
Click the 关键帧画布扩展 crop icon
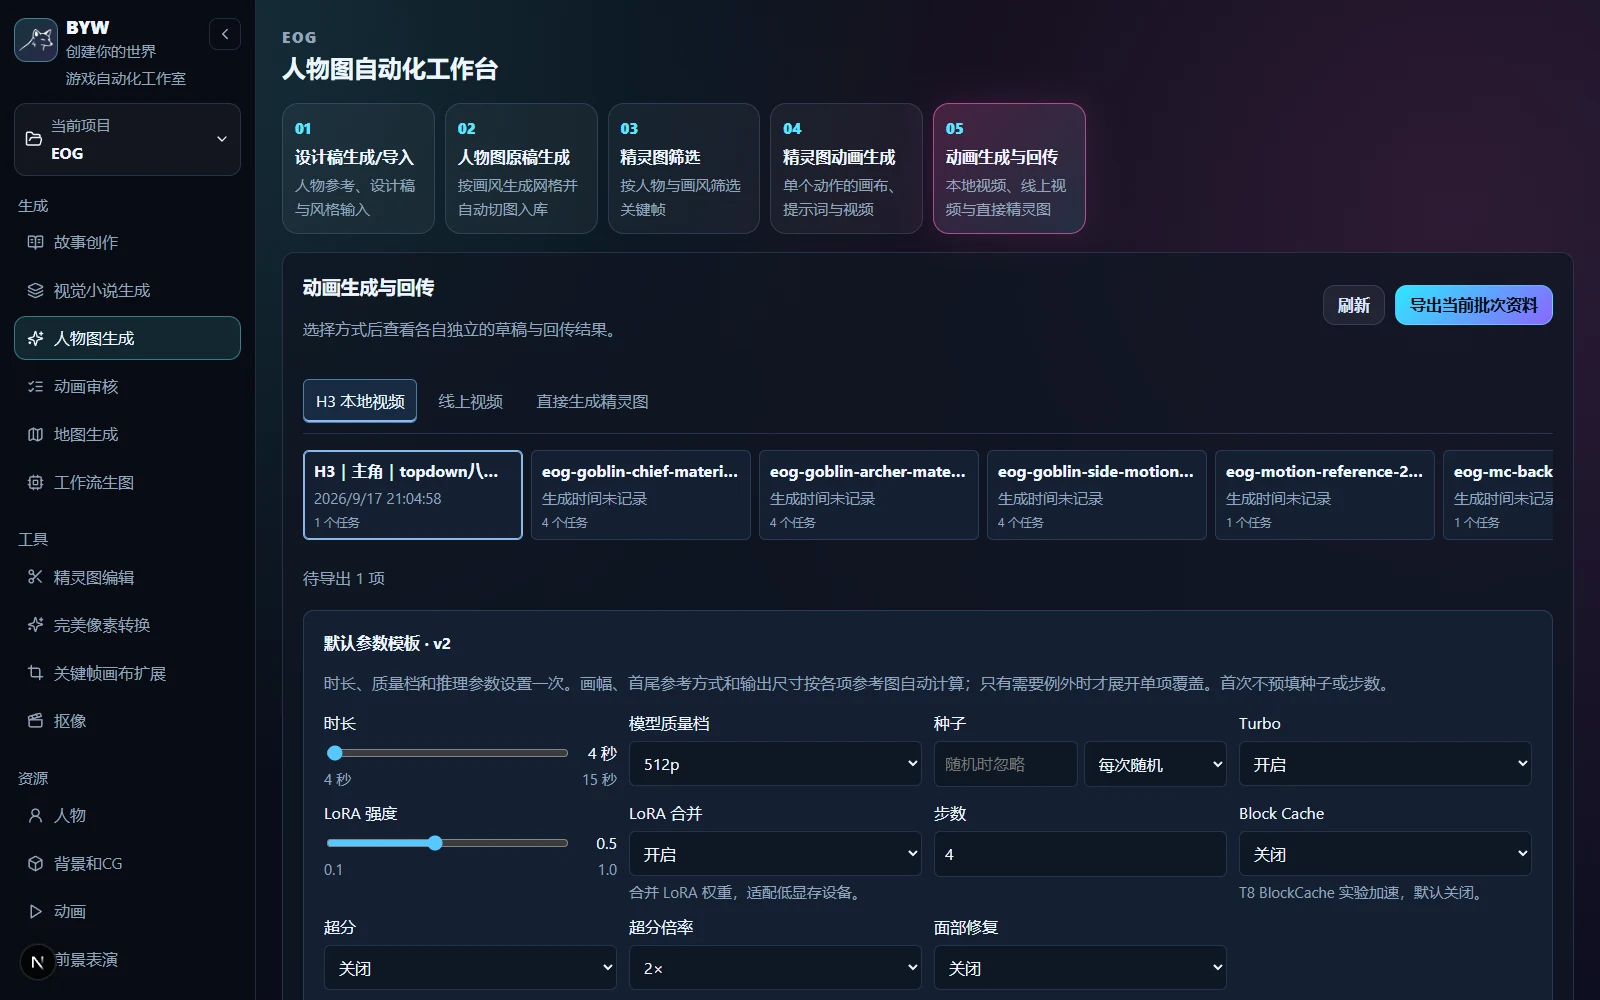[35, 673]
